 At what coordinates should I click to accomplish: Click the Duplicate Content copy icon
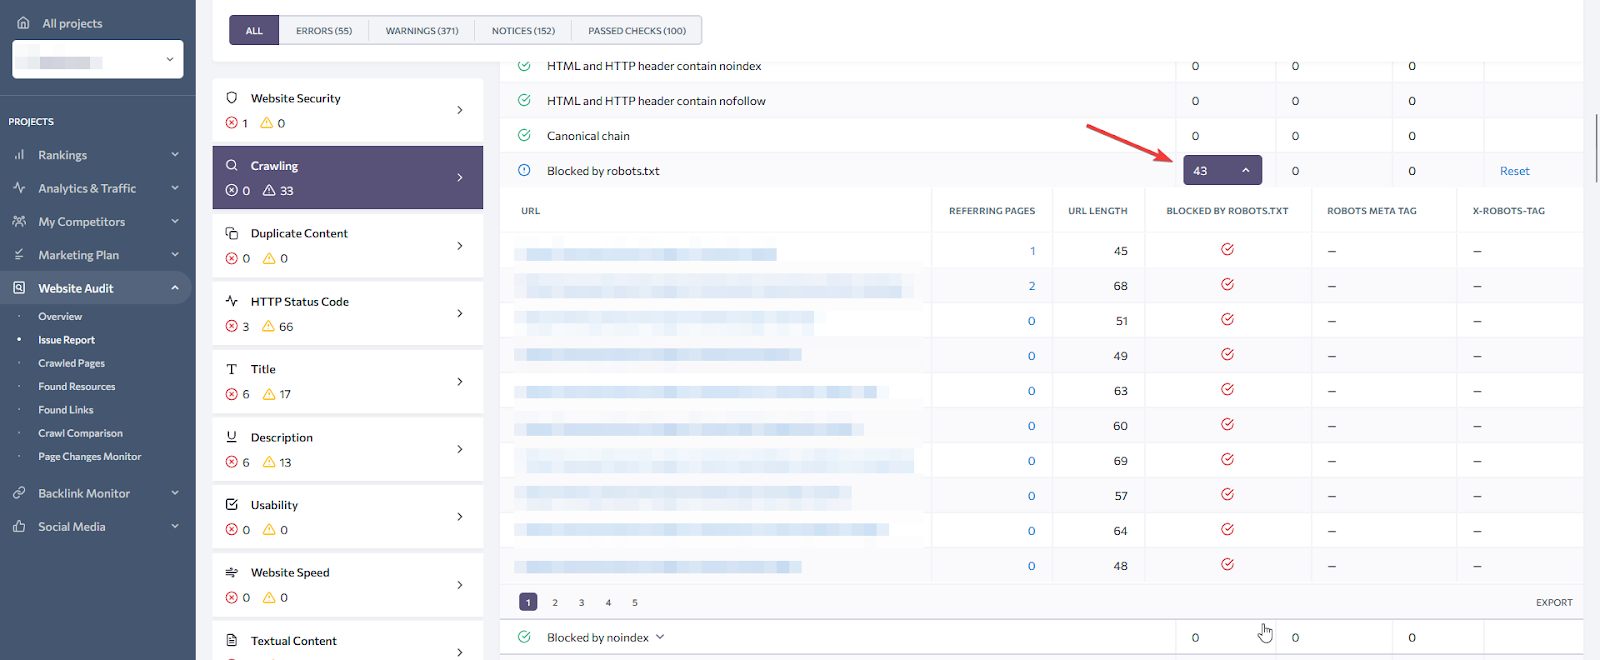pos(232,233)
